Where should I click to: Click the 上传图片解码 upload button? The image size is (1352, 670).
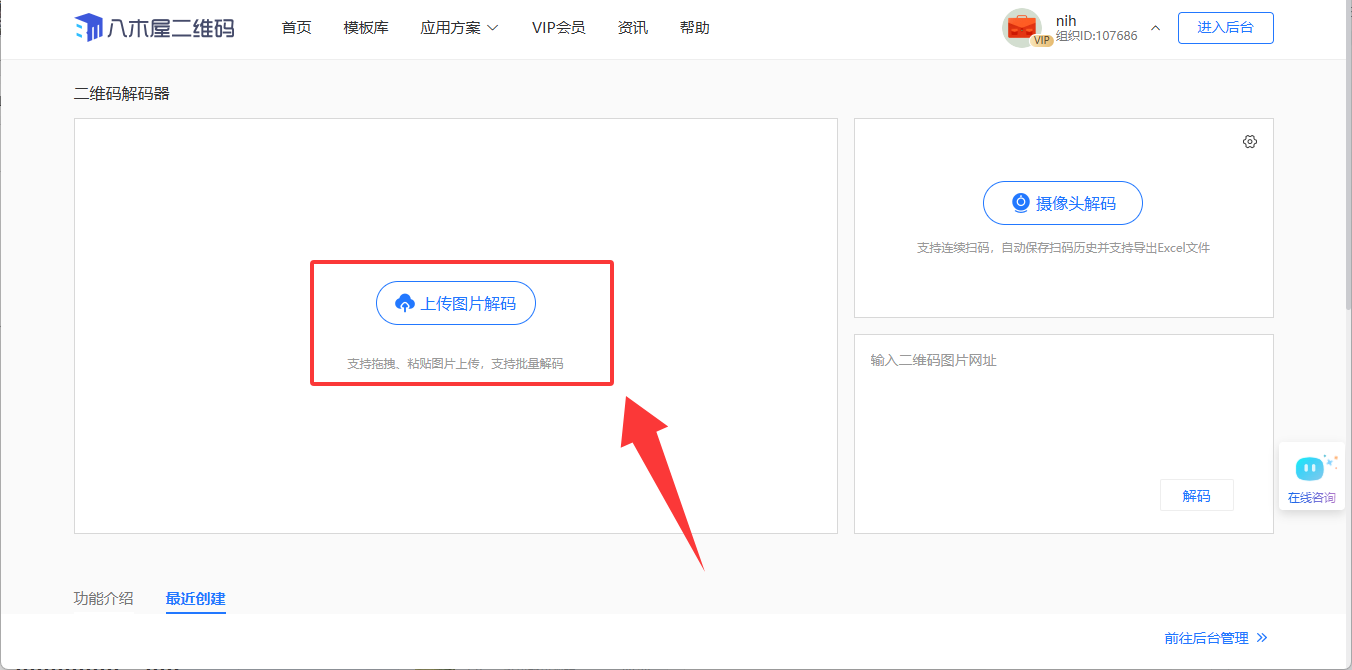click(x=456, y=303)
